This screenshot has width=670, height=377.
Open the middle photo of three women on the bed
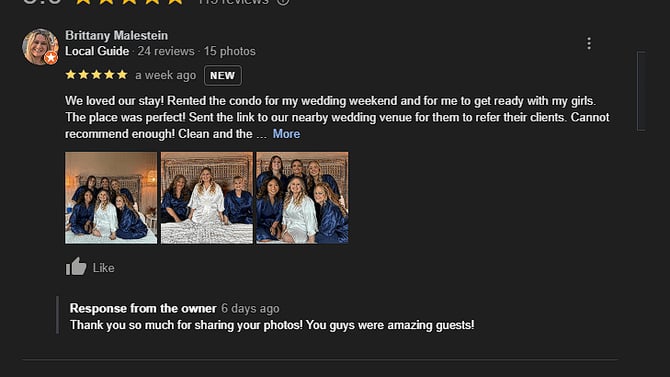click(207, 198)
